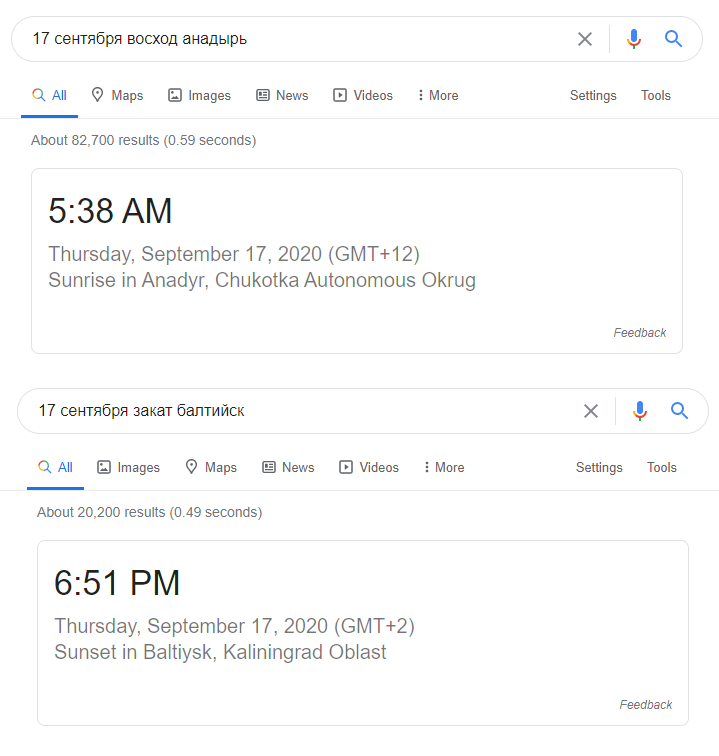
Task: Open Settings in top results bar
Action: [x=593, y=96]
